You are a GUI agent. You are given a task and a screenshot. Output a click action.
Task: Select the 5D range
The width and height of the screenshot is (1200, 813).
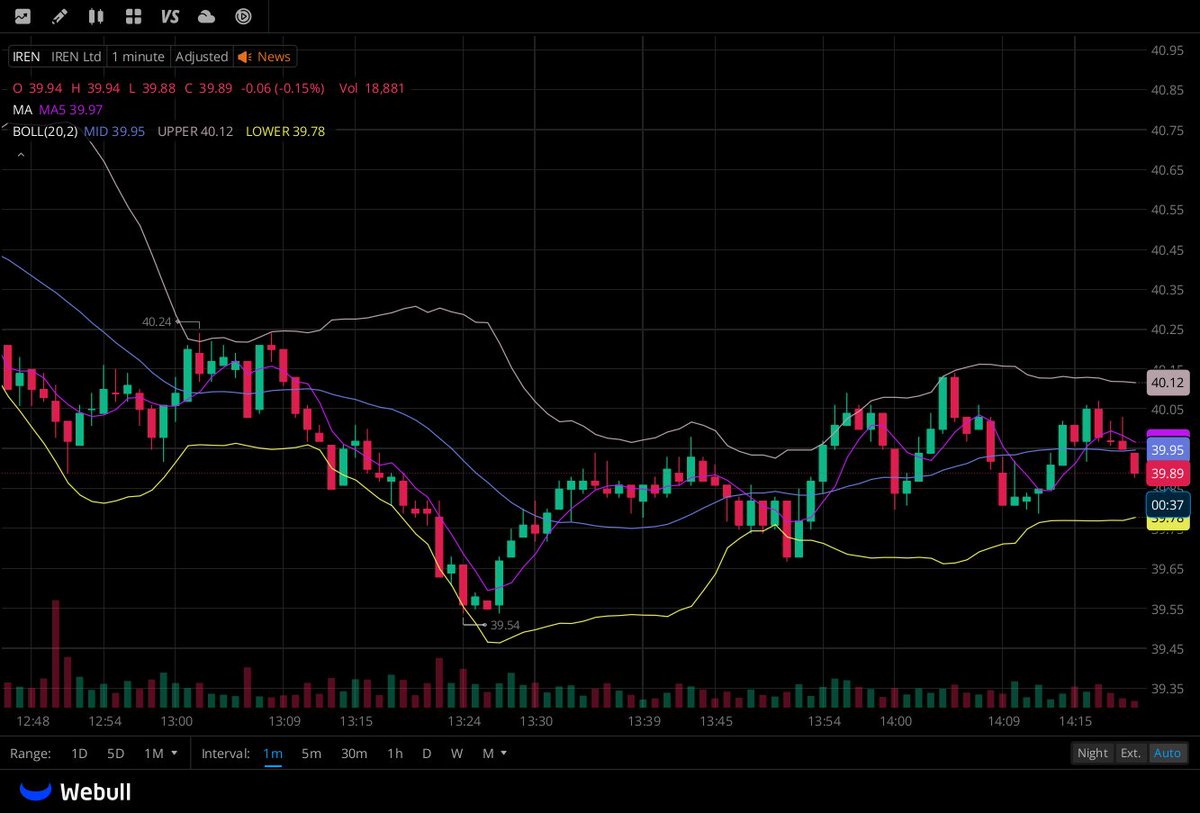point(116,753)
